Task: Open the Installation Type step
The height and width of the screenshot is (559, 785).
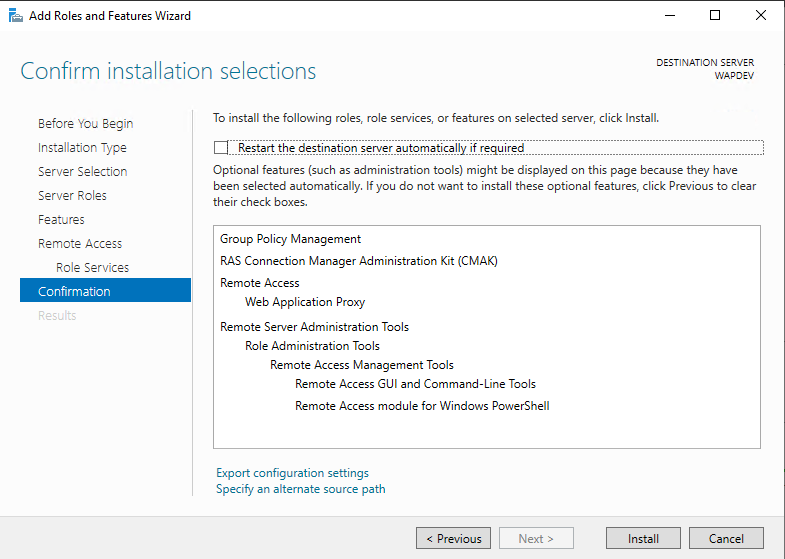Action: [x=82, y=148]
